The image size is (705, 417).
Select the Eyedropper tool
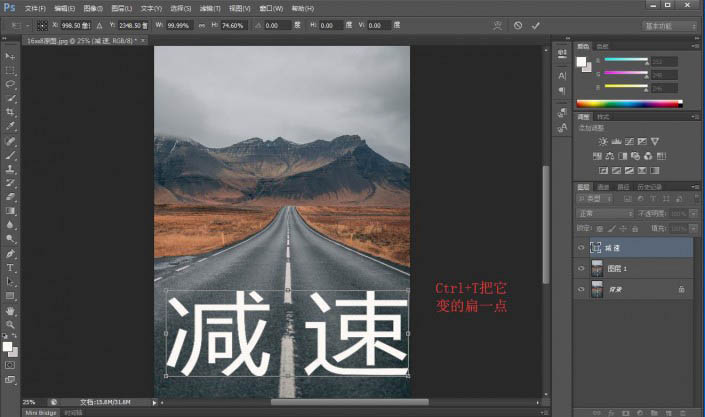10,126
